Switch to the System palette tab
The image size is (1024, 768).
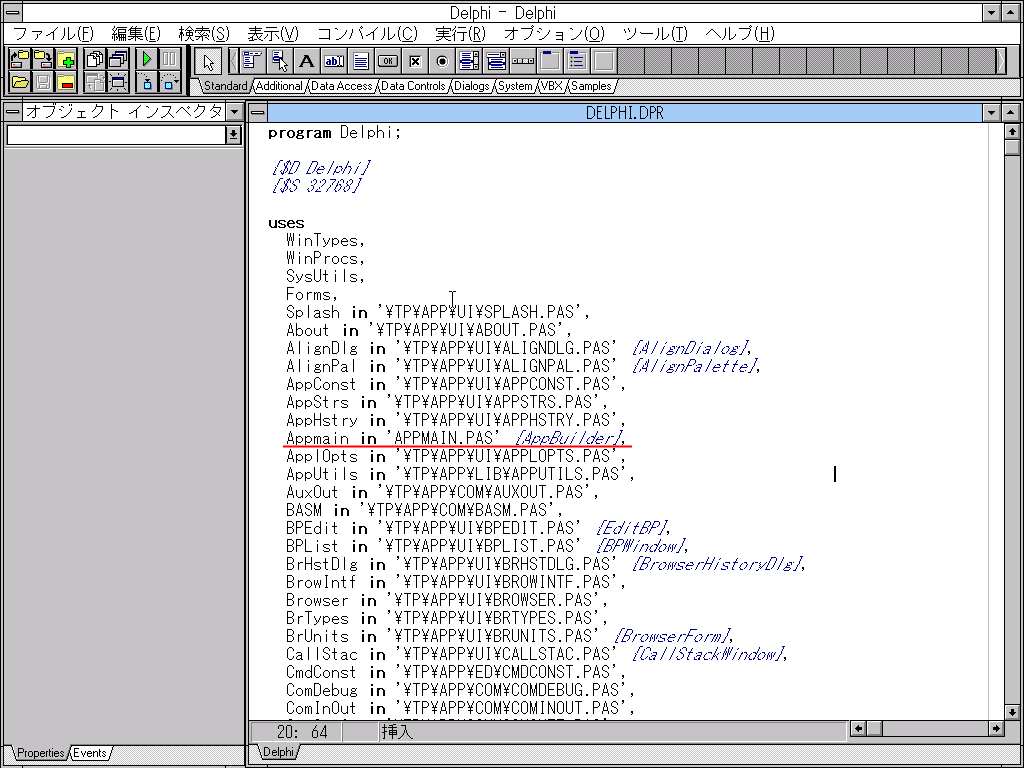pyautogui.click(x=515, y=86)
